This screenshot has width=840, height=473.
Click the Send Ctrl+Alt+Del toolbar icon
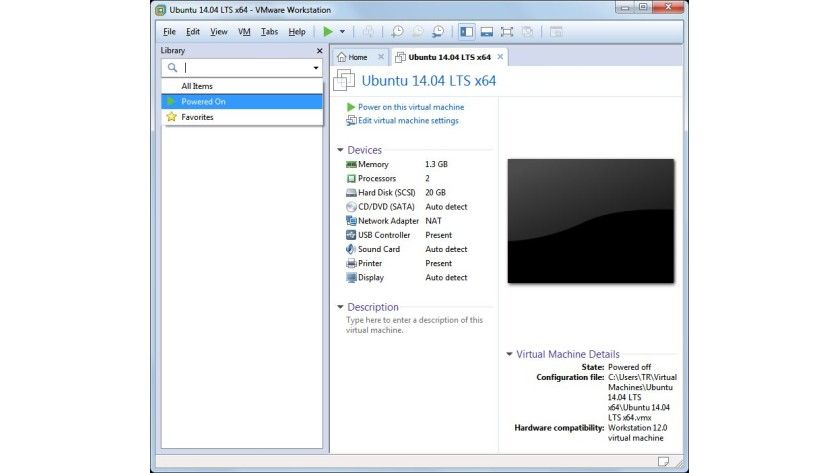368,32
